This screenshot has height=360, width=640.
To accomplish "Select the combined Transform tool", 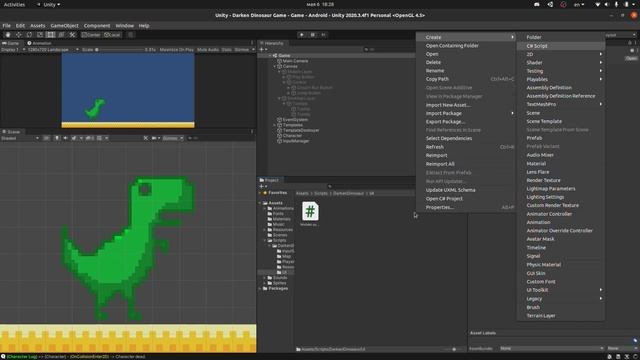I will tap(61, 35).
